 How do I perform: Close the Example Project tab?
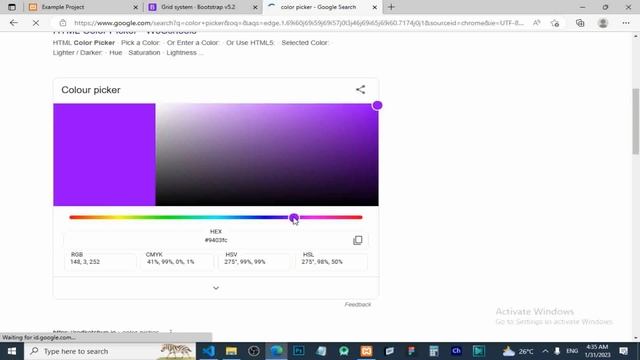tap(136, 7)
